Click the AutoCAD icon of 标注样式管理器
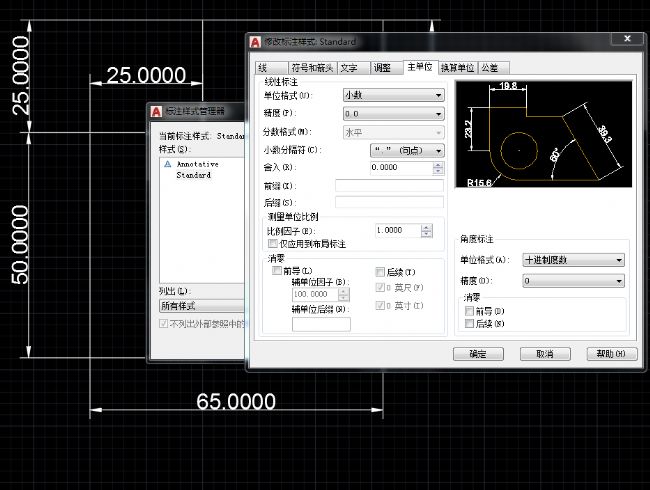Image resolution: width=650 pixels, height=490 pixels. click(156, 112)
